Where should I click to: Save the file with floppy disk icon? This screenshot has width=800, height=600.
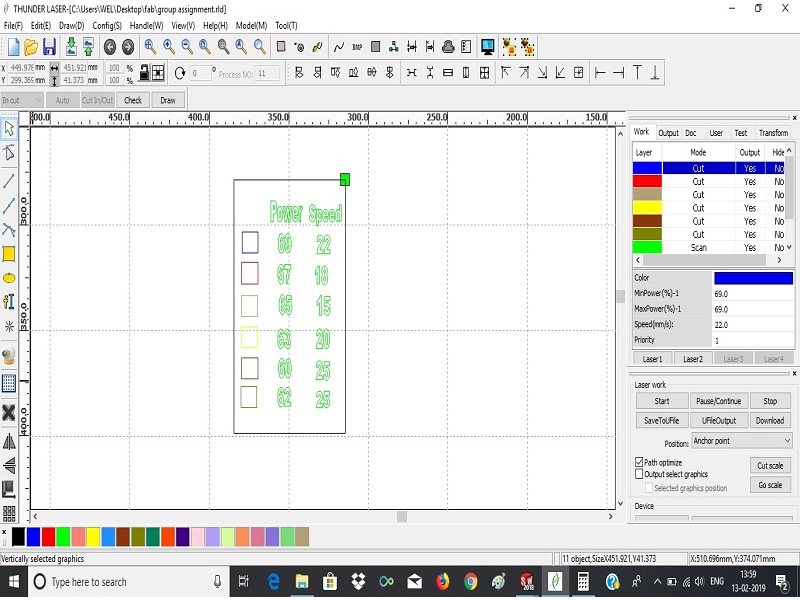[49, 47]
